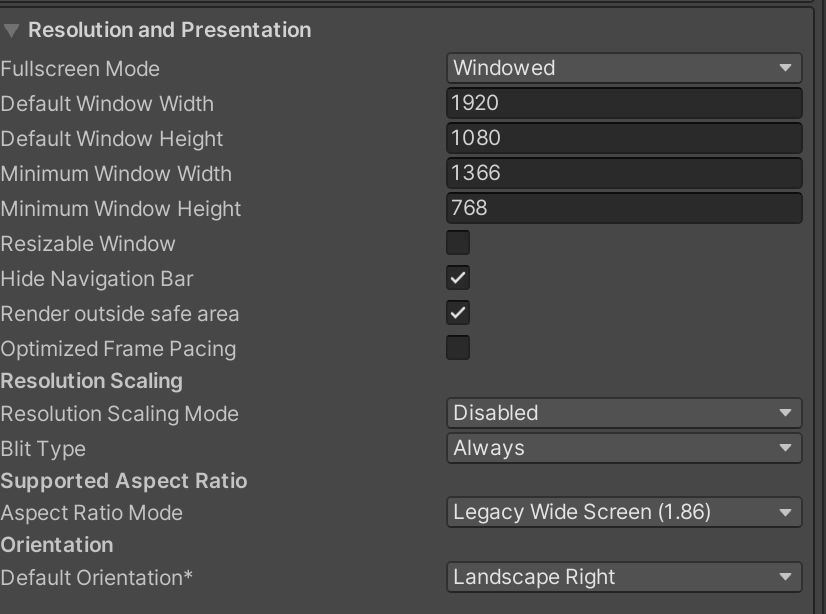Focus the Minimum Window Width field

click(x=623, y=173)
